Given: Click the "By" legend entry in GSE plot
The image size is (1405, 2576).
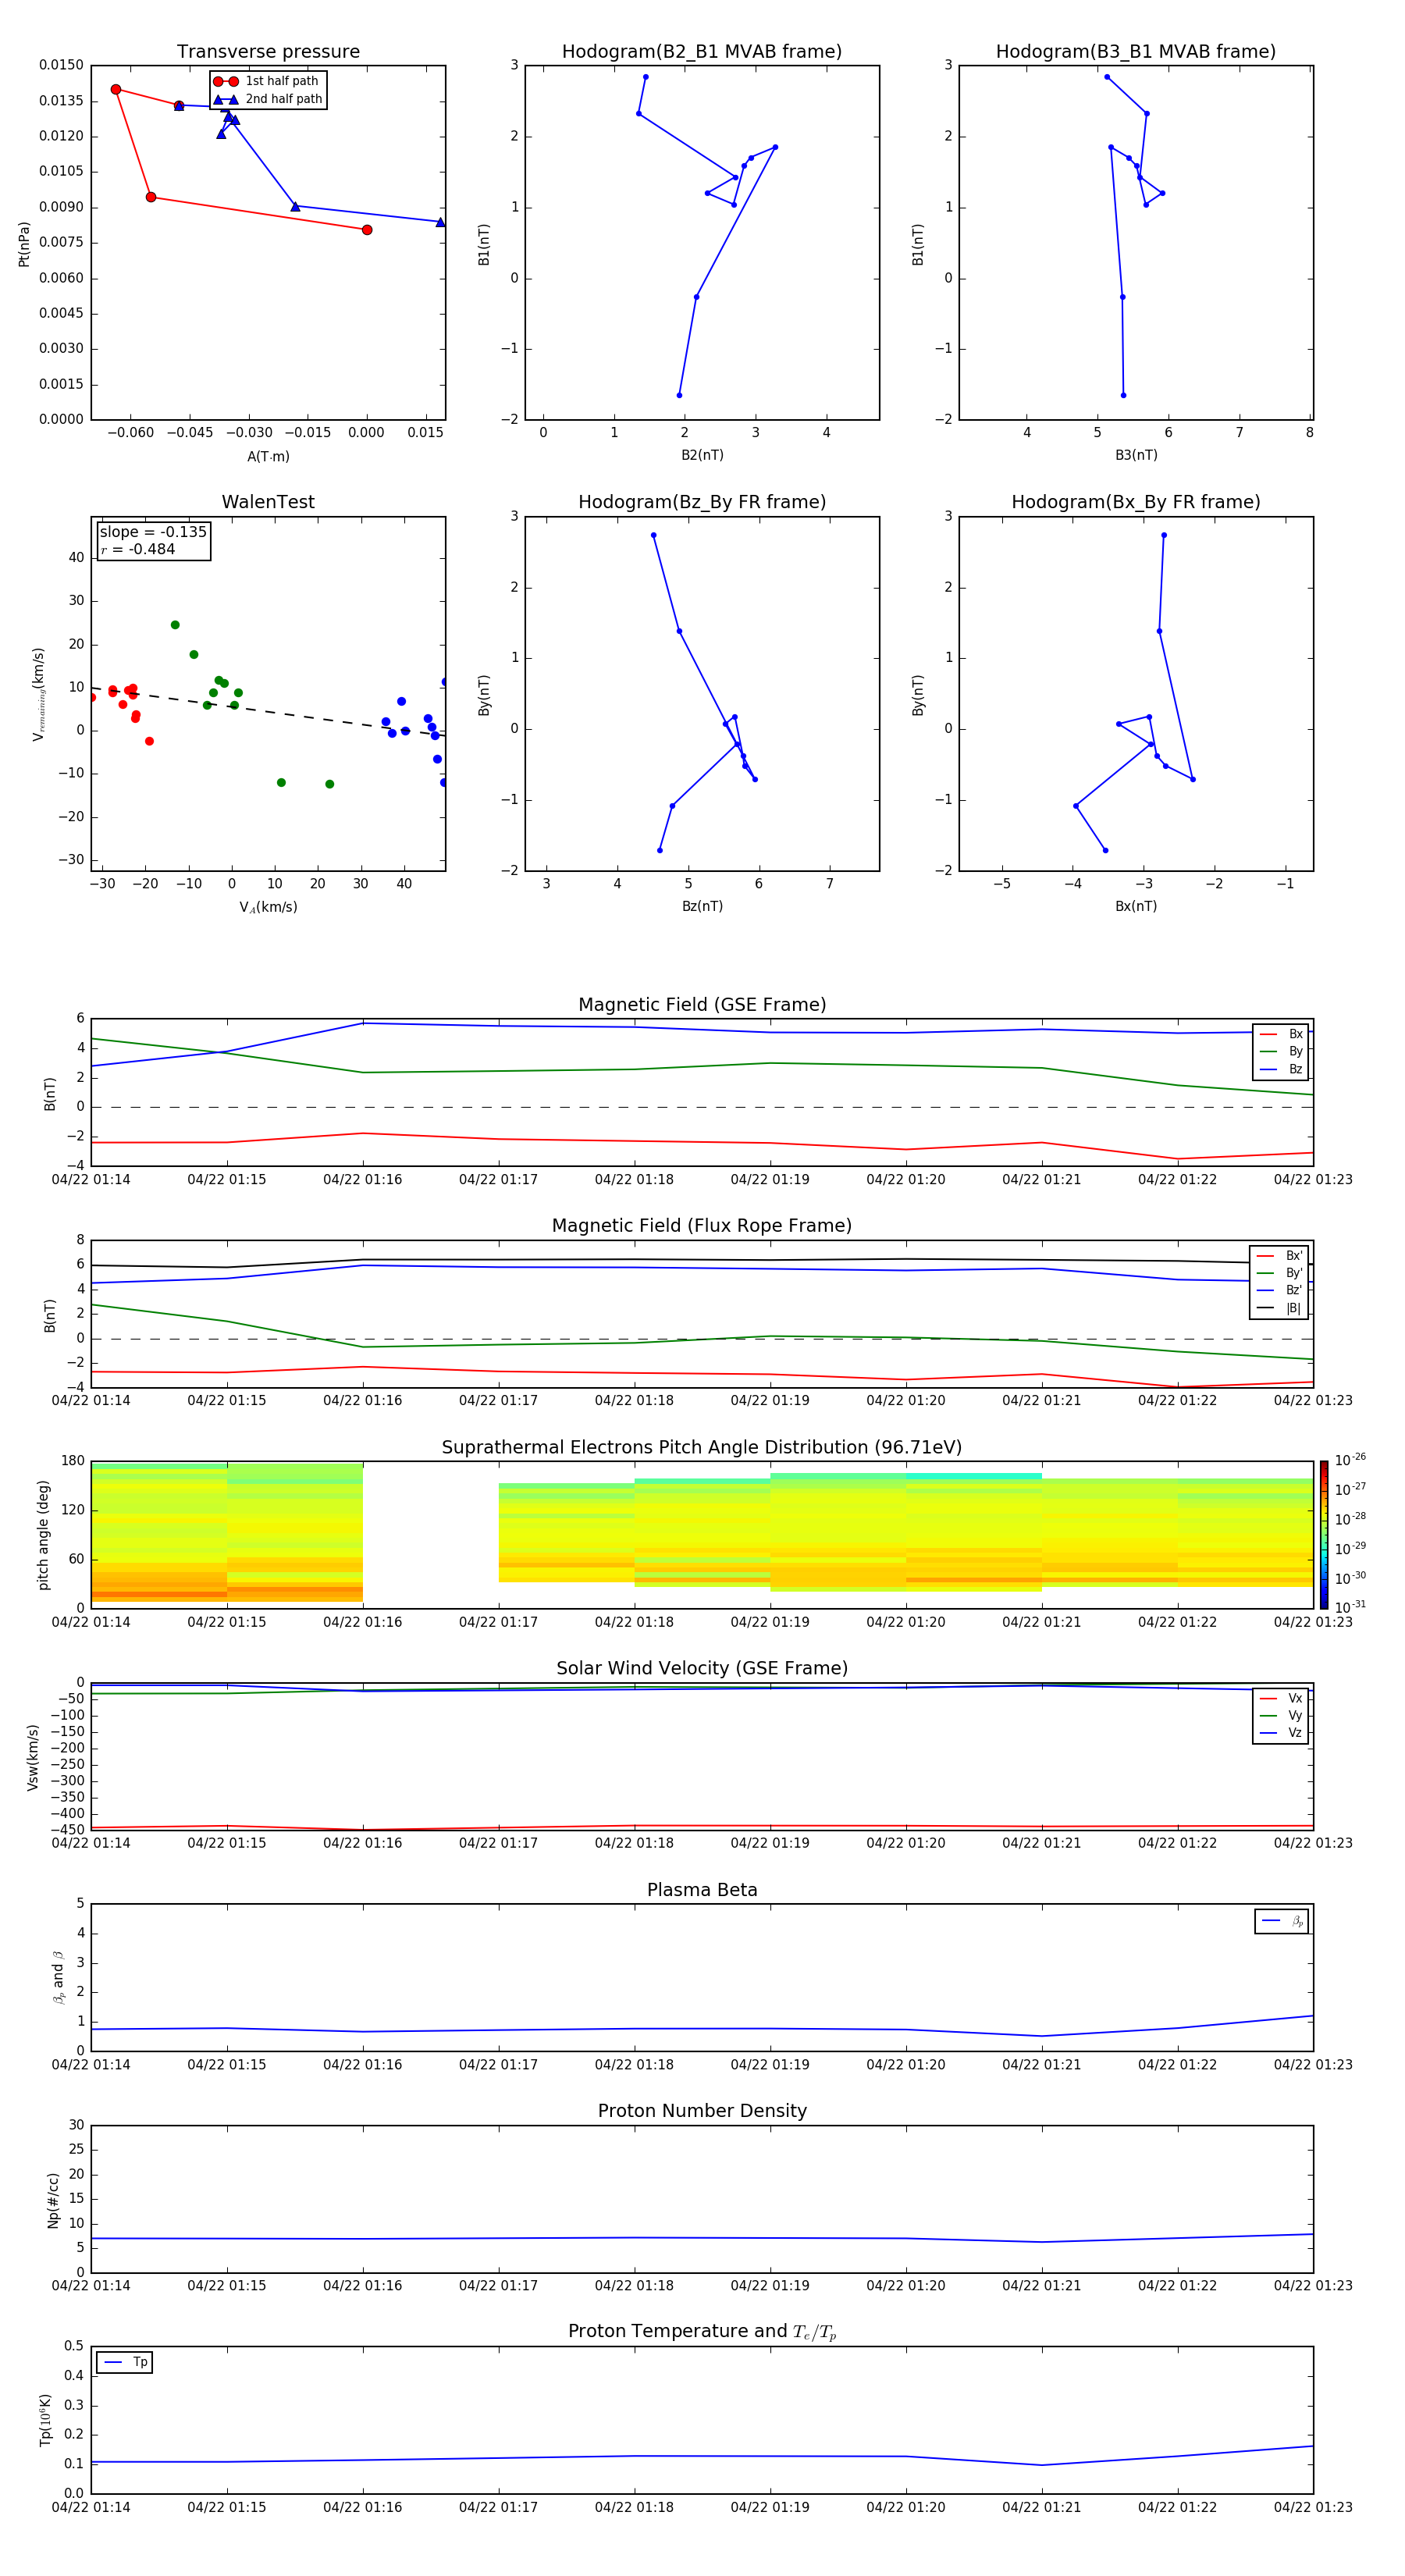Looking at the screenshot, I should (x=1281, y=1052).
